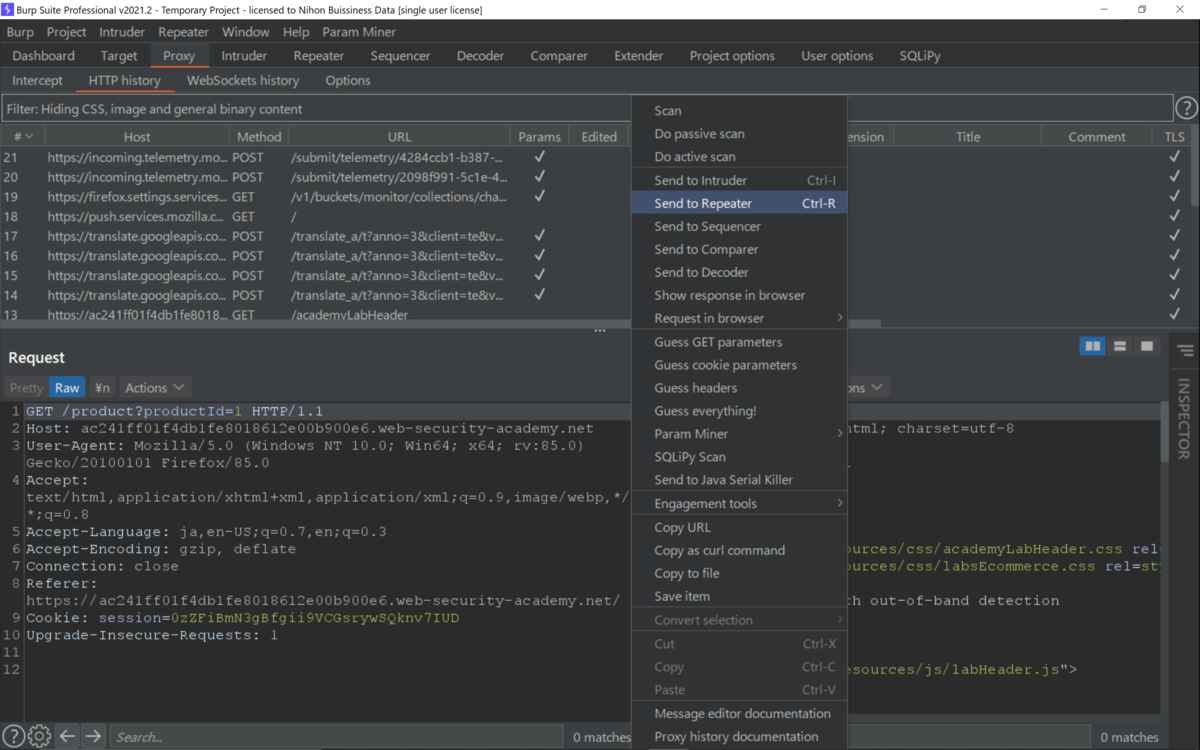Choose Show response in browser
Image resolution: width=1200 pixels, height=750 pixels.
(739, 295)
